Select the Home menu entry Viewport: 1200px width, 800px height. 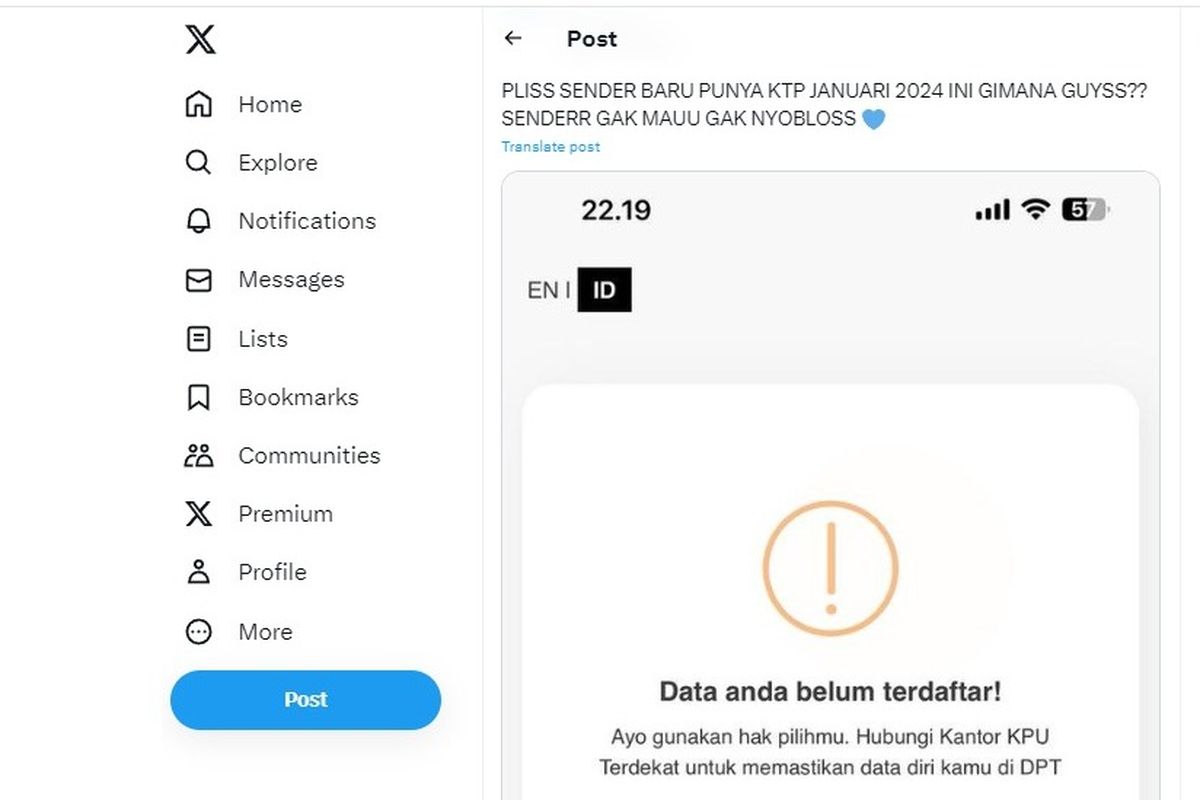[270, 103]
